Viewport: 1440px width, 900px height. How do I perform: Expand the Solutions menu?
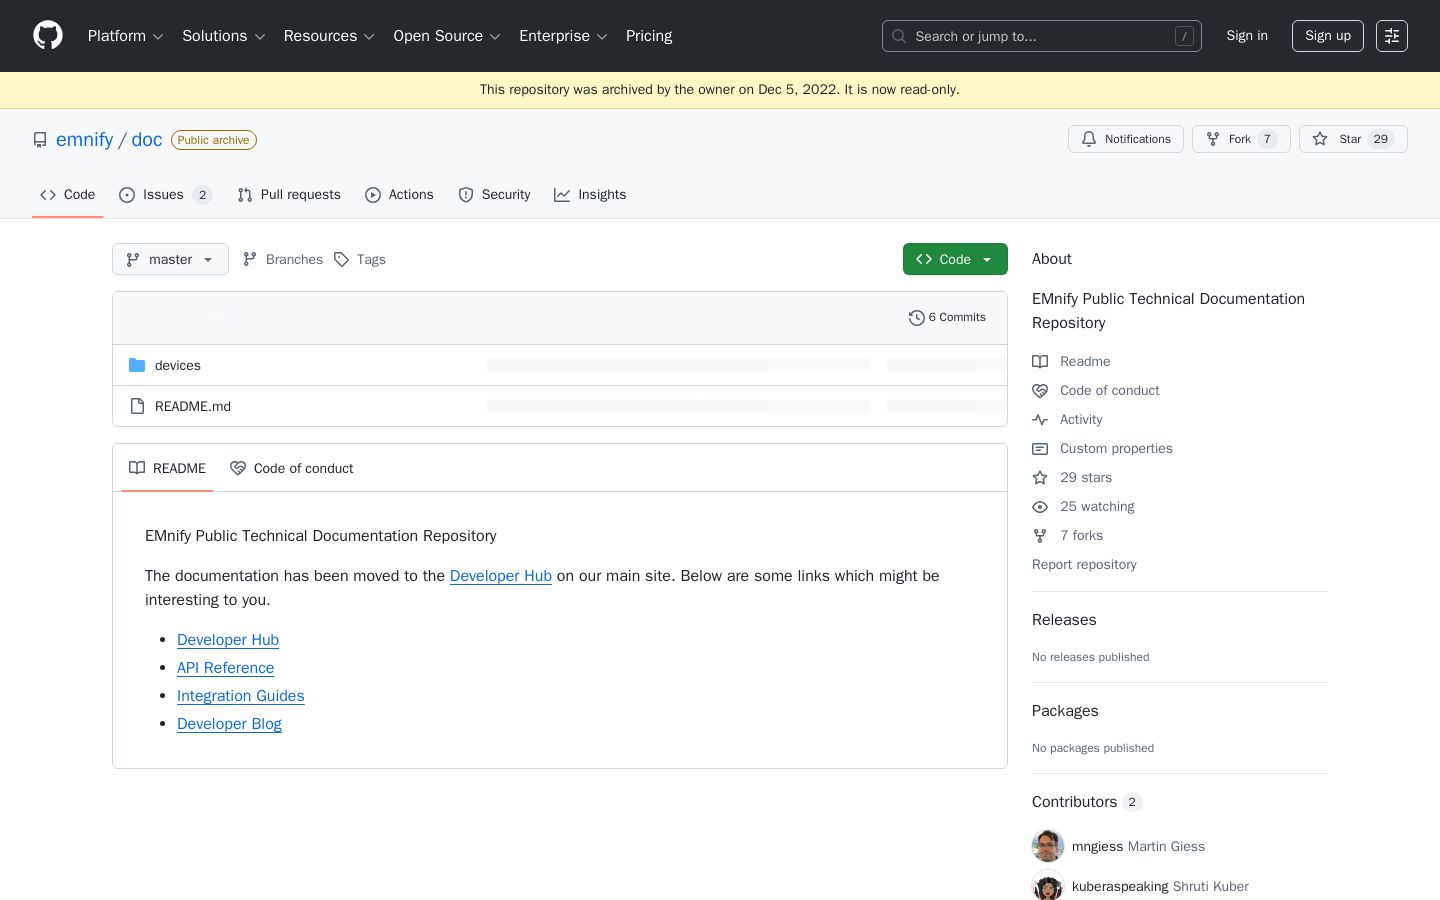point(223,36)
